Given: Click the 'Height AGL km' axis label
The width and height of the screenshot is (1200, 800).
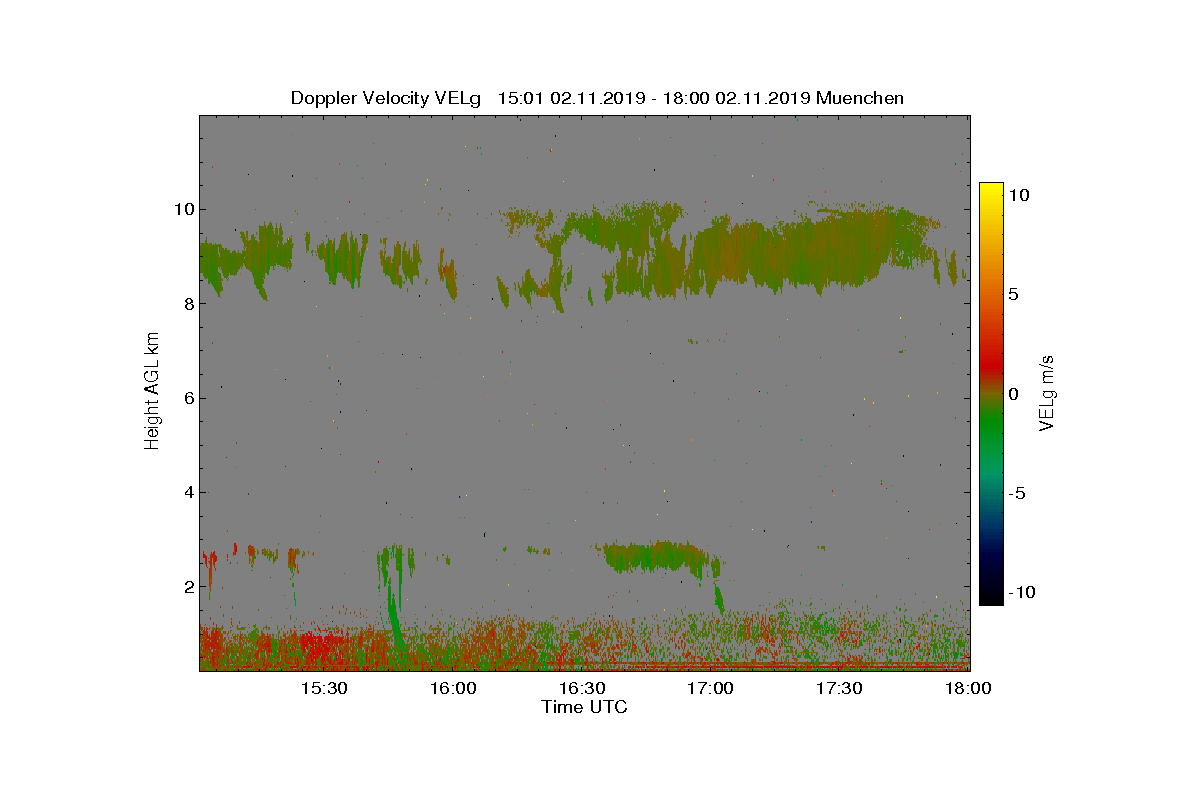Looking at the screenshot, I should [x=152, y=392].
